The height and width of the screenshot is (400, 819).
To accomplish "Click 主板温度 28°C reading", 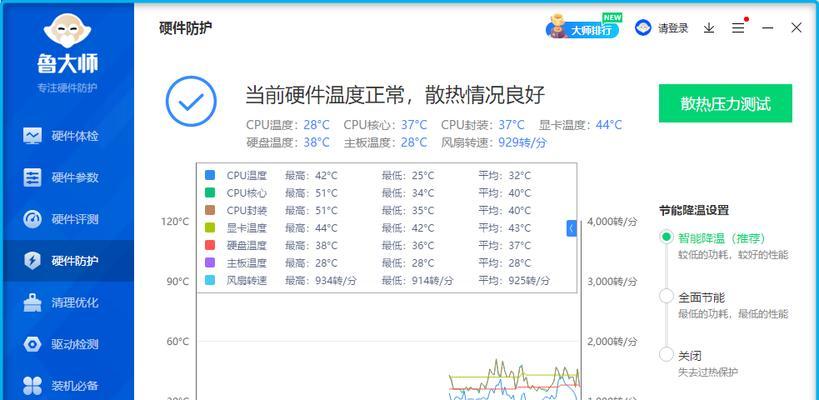I will point(385,142).
